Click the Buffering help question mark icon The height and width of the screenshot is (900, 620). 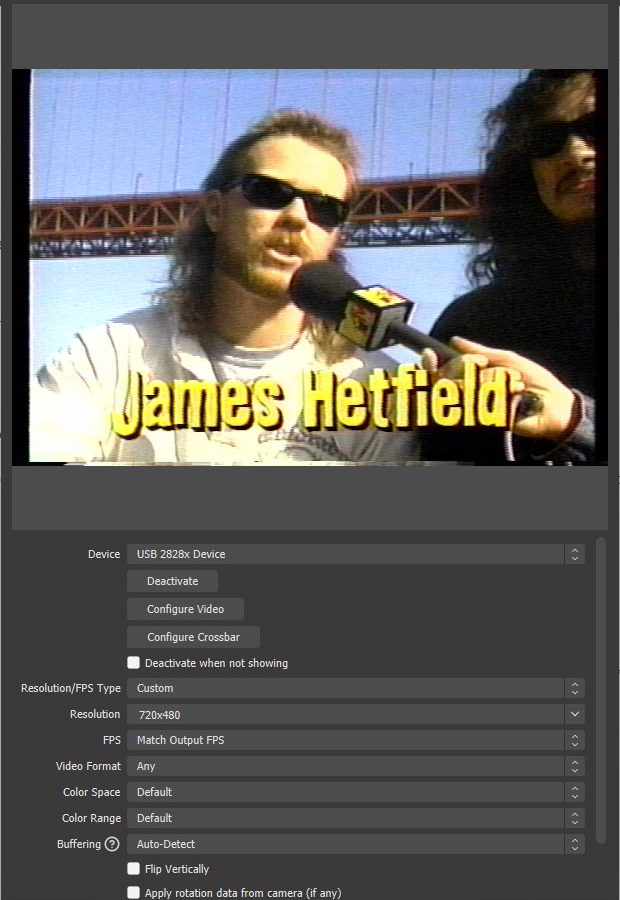[112, 844]
